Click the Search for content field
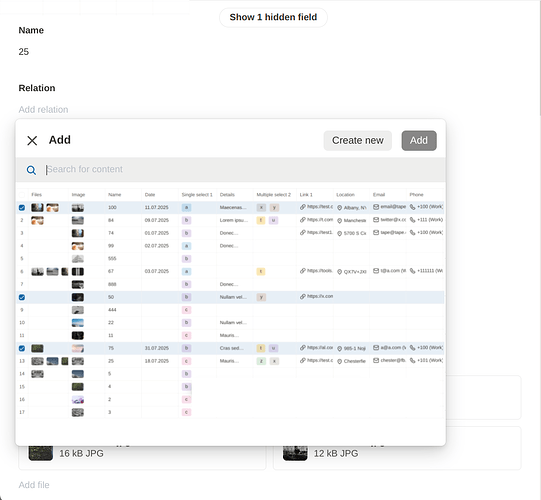This screenshot has height=500, width=541. point(242,169)
